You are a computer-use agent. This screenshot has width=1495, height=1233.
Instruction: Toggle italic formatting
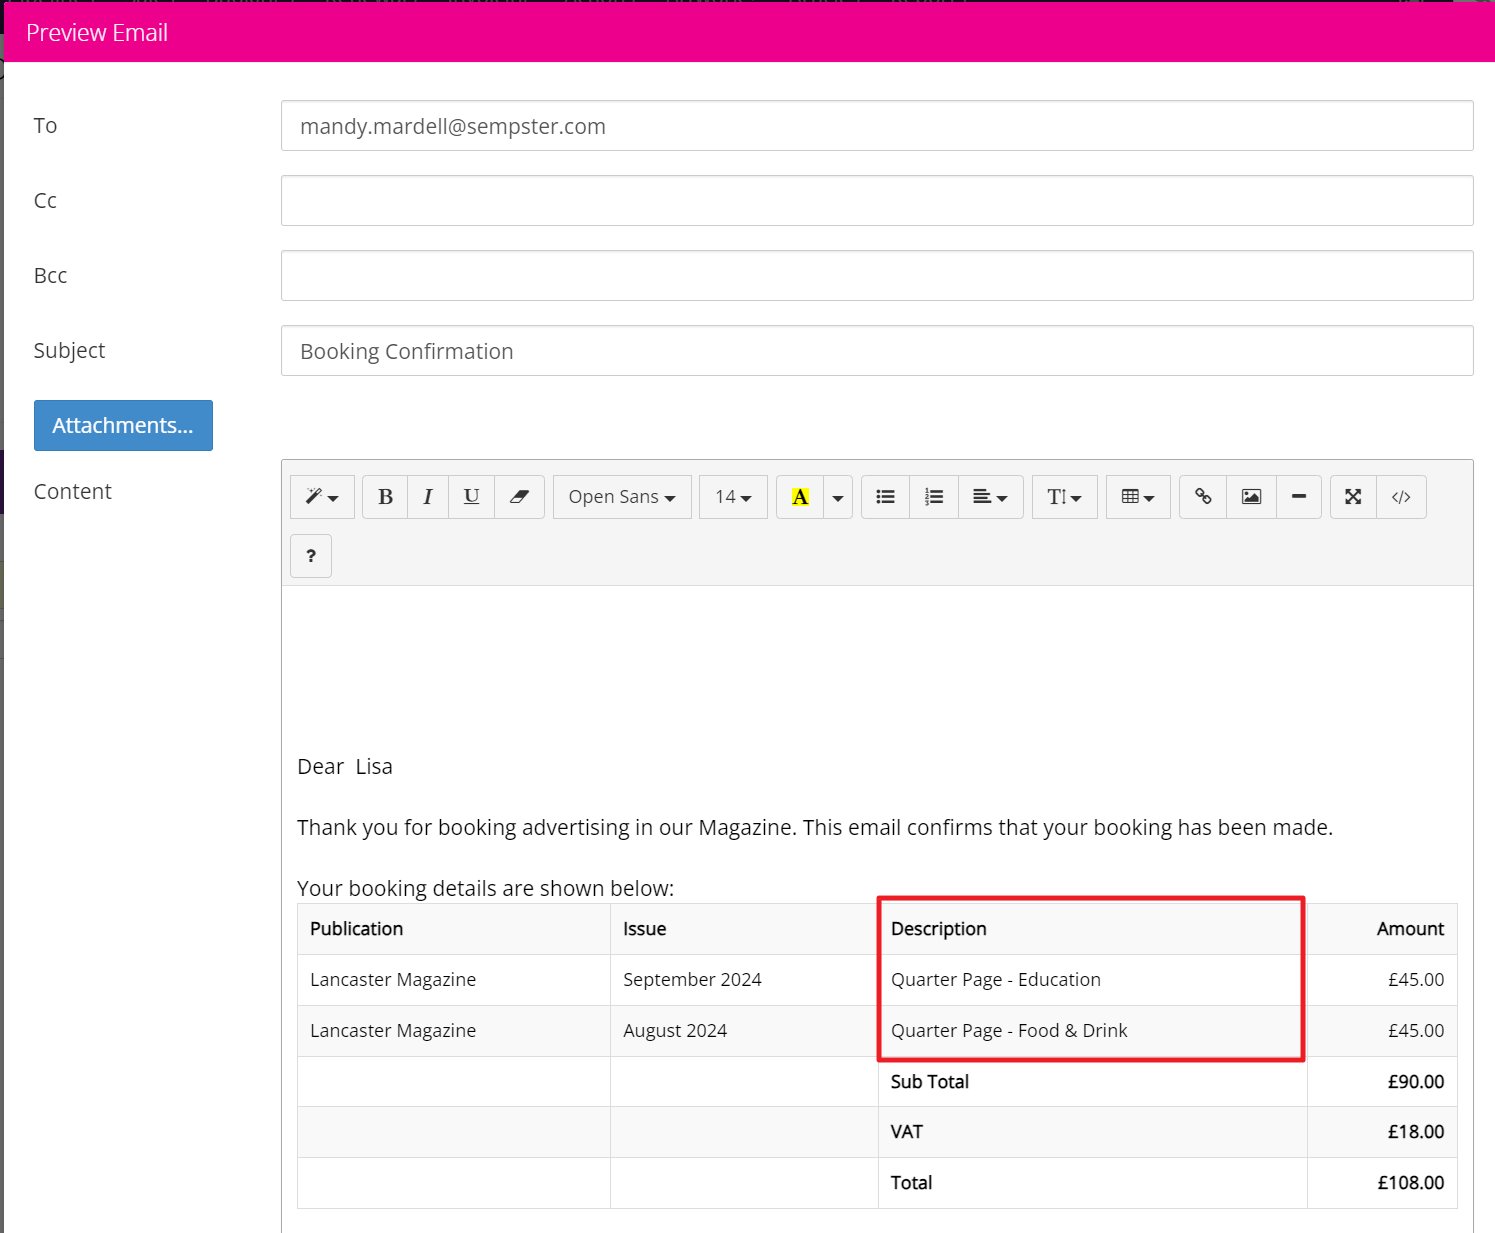[x=428, y=497]
